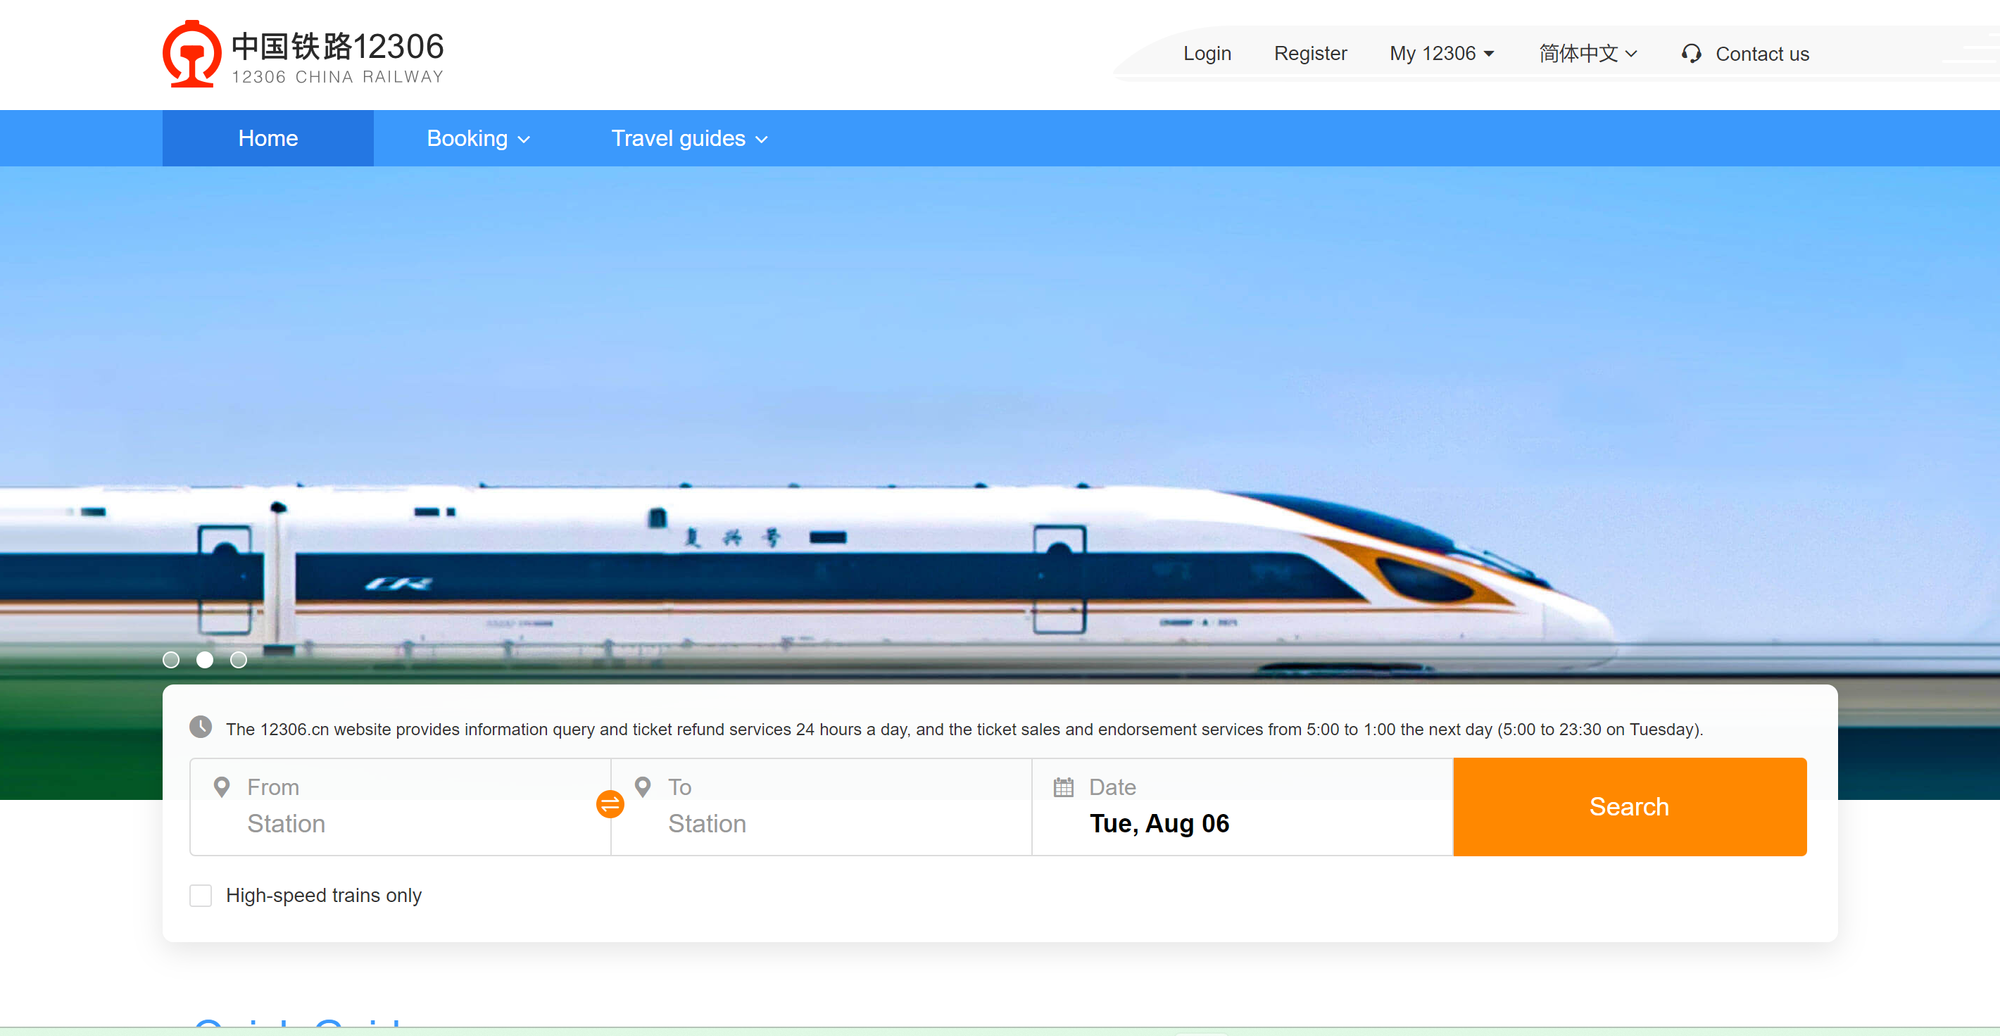The width and height of the screenshot is (2000, 1036).
Task: Select the second carousel slide dot
Action: [205, 660]
